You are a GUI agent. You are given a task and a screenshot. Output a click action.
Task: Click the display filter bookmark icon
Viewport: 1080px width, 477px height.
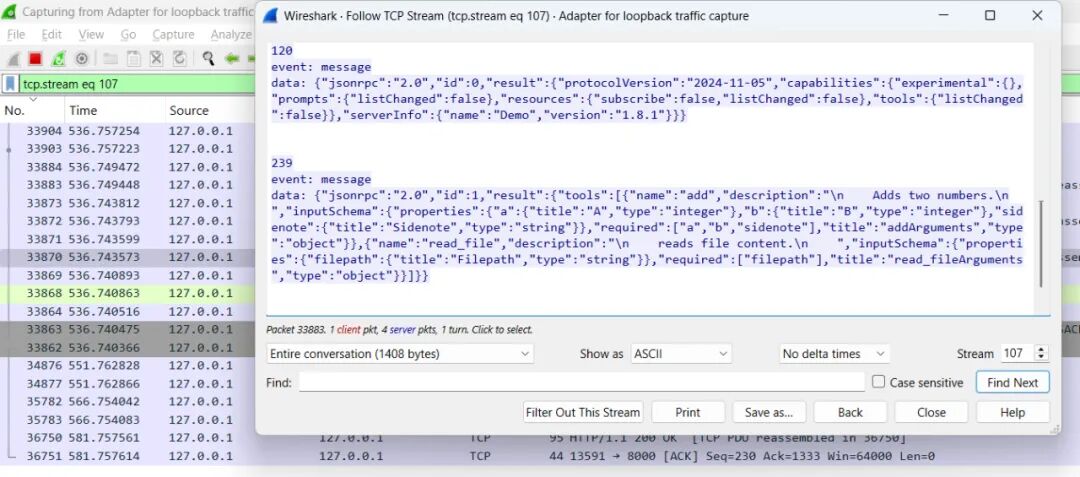click(10, 84)
